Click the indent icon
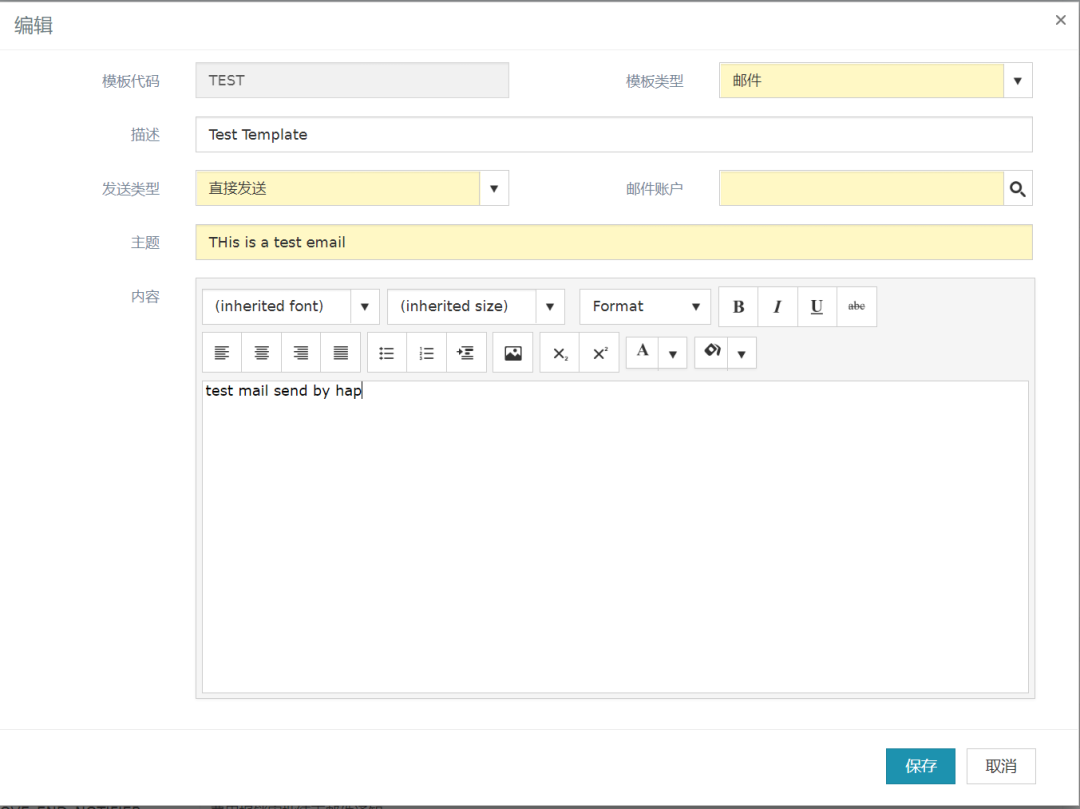The height and width of the screenshot is (809, 1080). [x=466, y=353]
